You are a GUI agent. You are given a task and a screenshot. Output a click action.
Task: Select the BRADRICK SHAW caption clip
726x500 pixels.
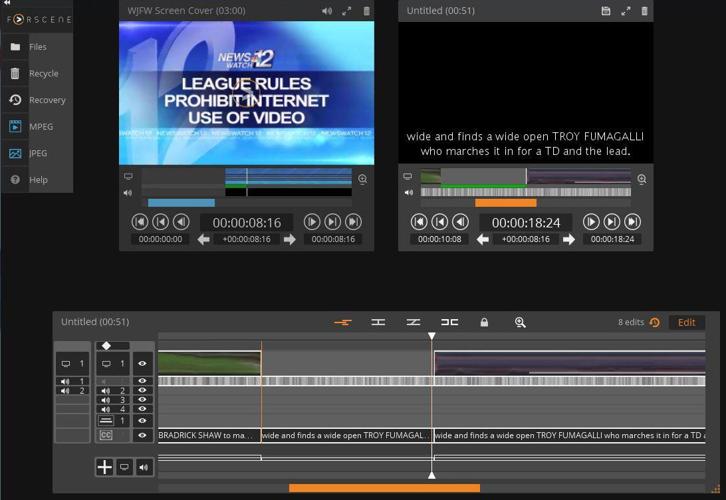209,435
